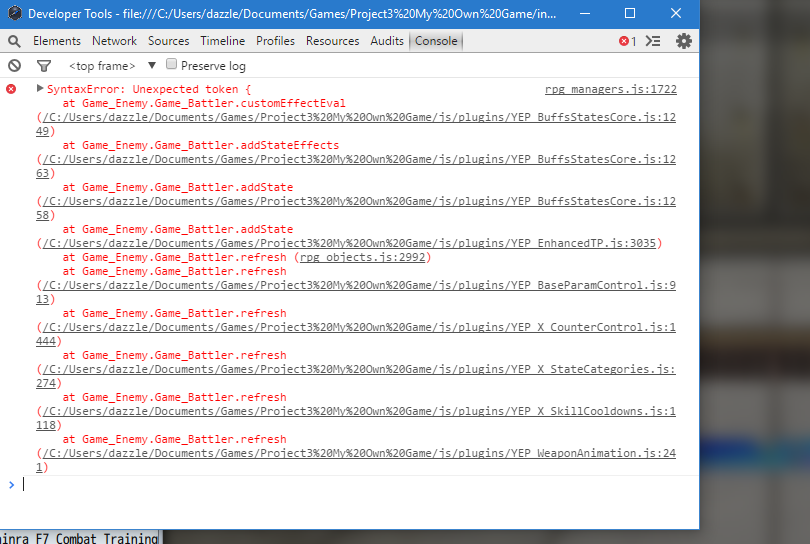Open the YEP_EnhancedTP.js:3035 link
The width and height of the screenshot is (810, 544).
coord(349,243)
